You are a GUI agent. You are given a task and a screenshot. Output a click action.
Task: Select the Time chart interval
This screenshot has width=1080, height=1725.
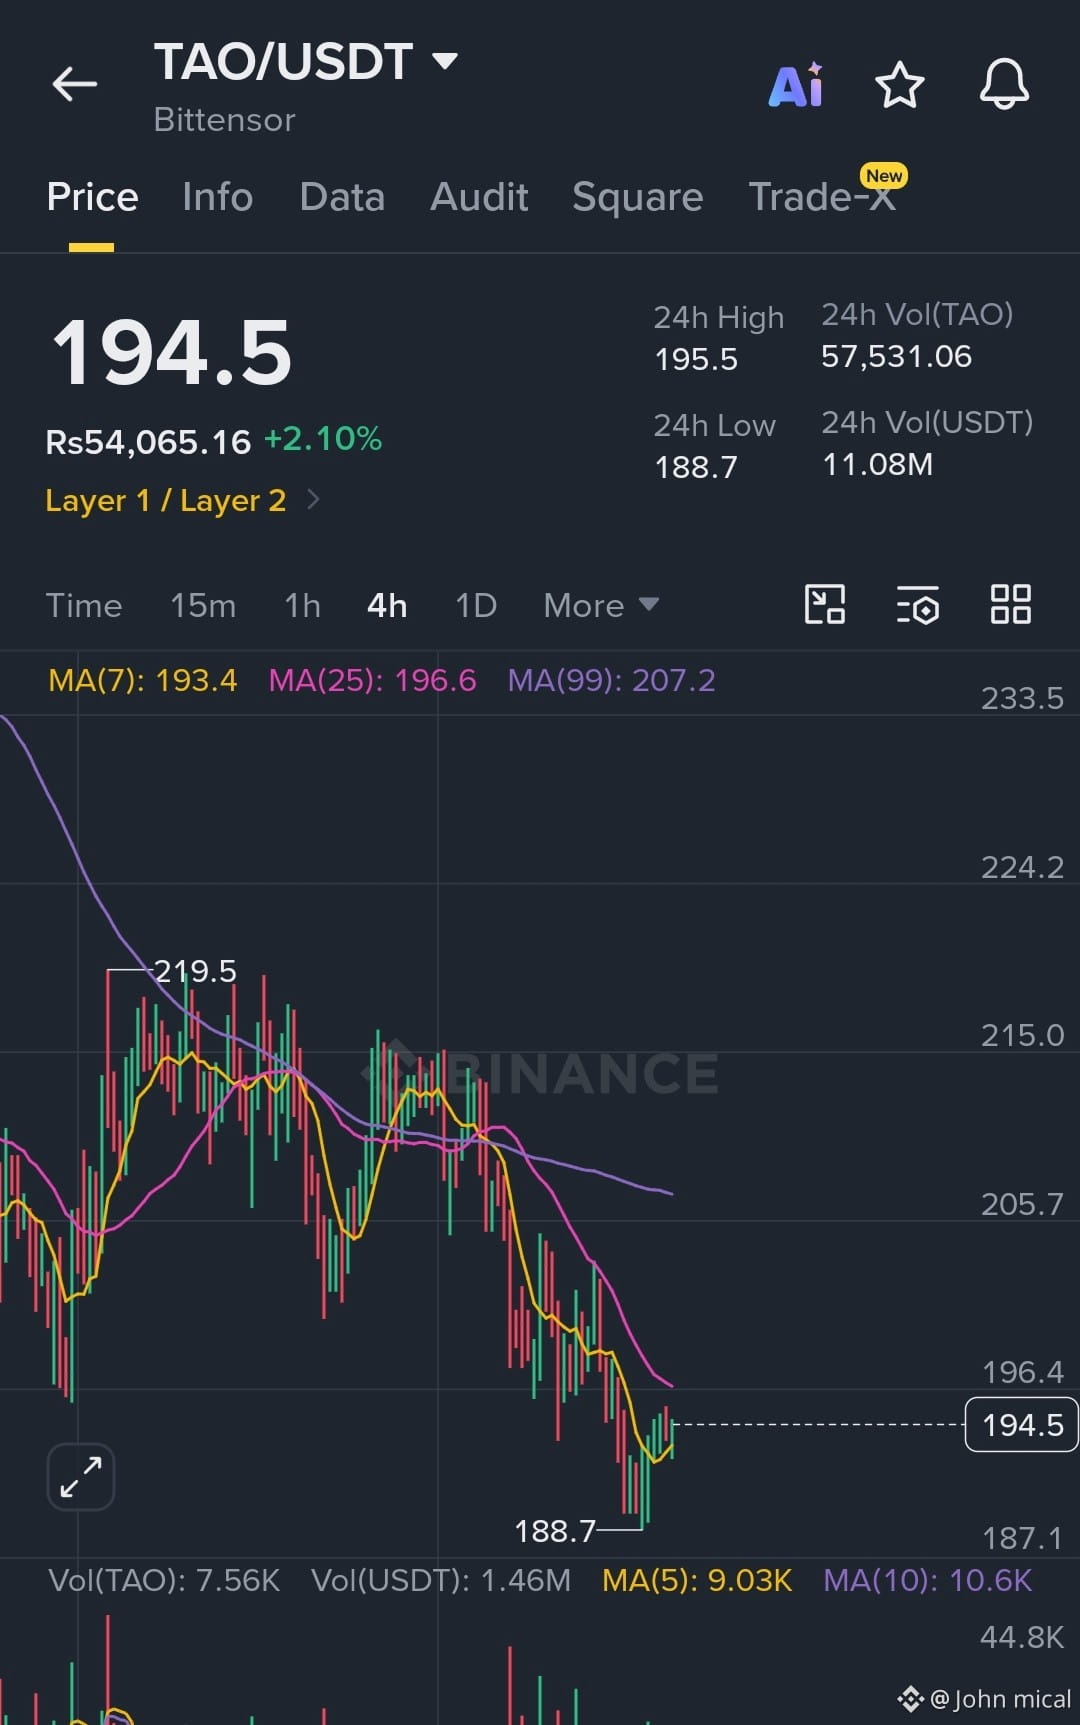[84, 605]
